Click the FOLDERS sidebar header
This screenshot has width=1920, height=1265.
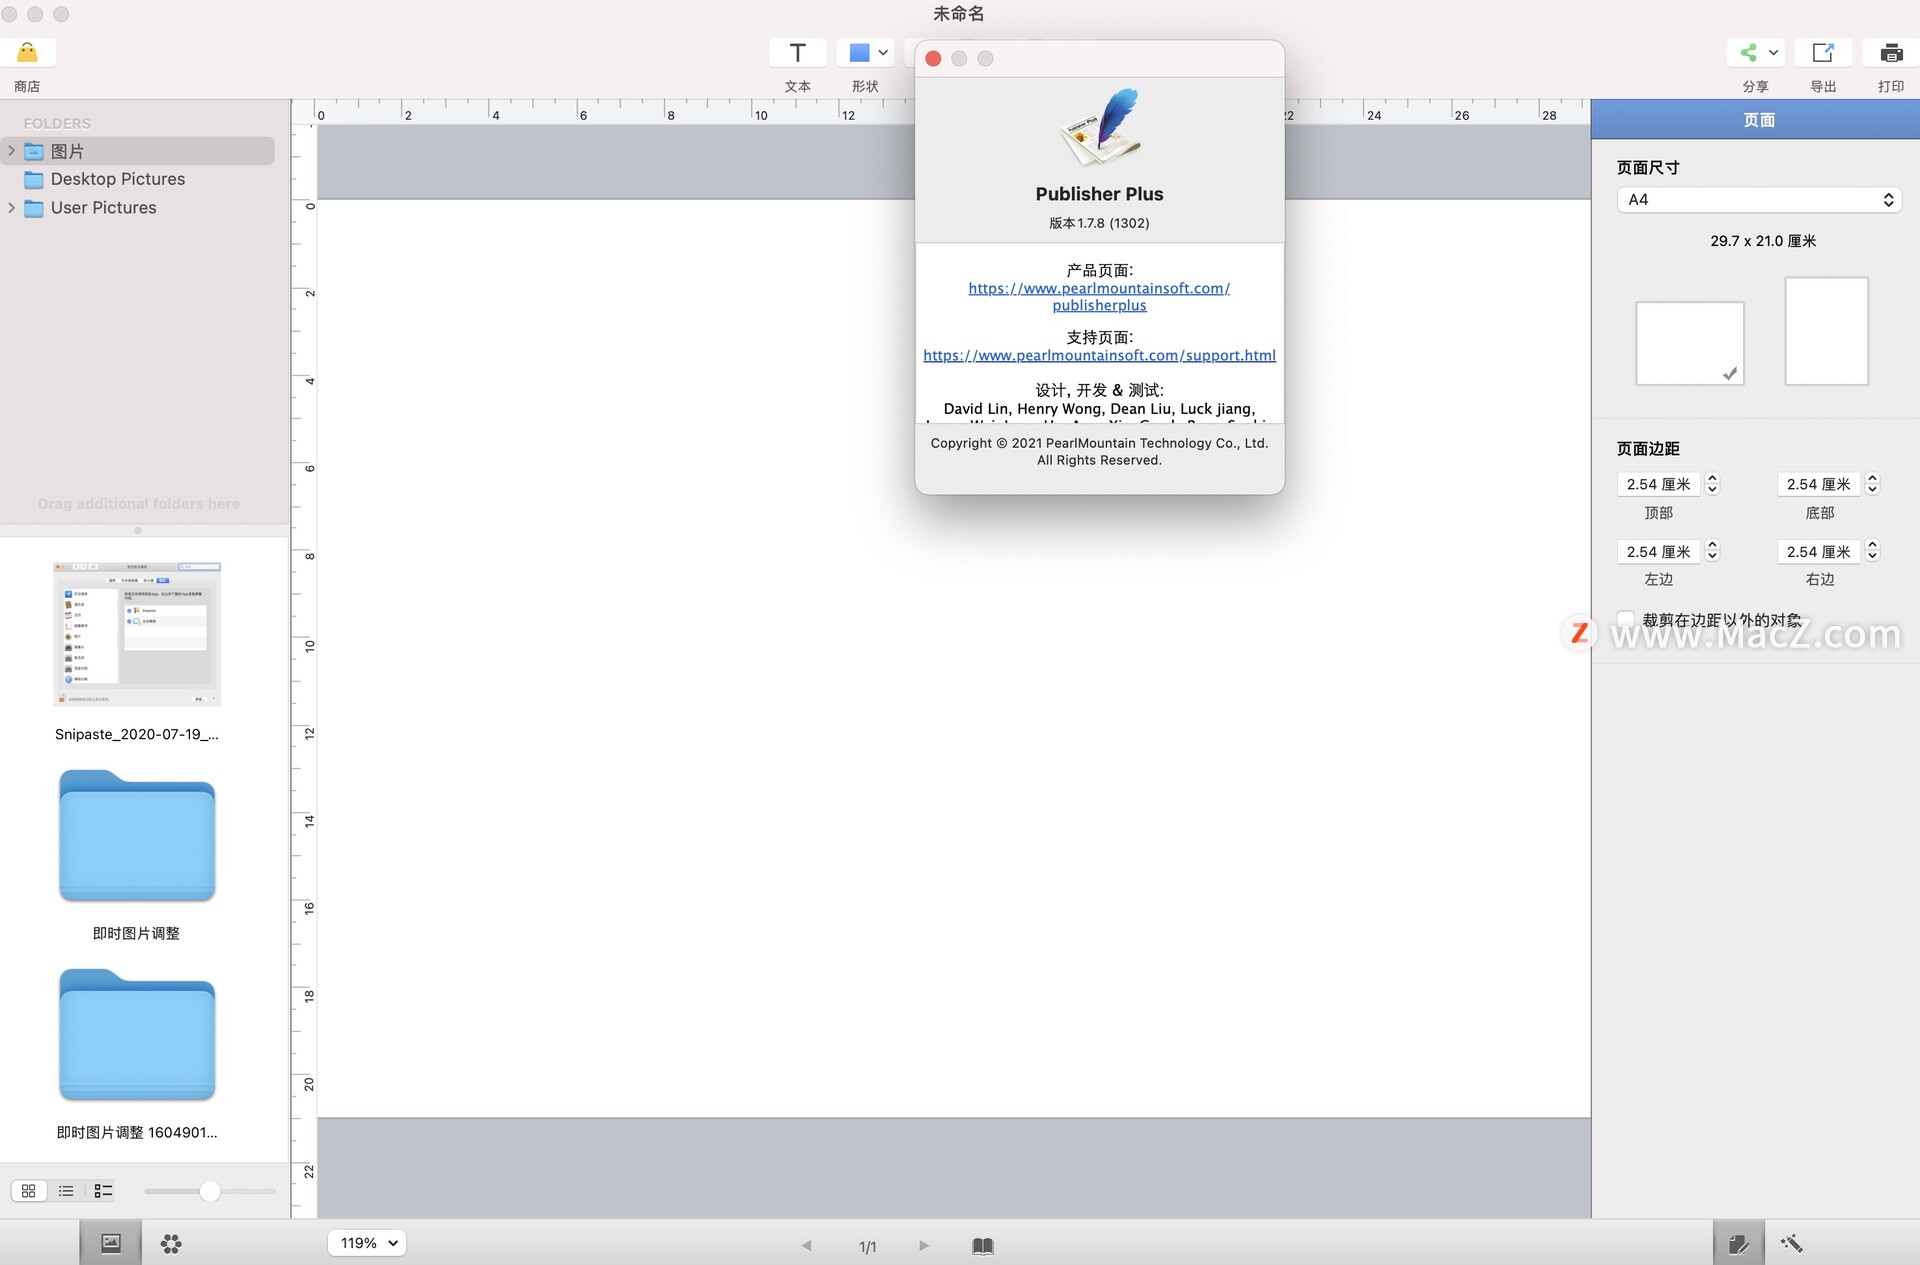click(x=57, y=124)
